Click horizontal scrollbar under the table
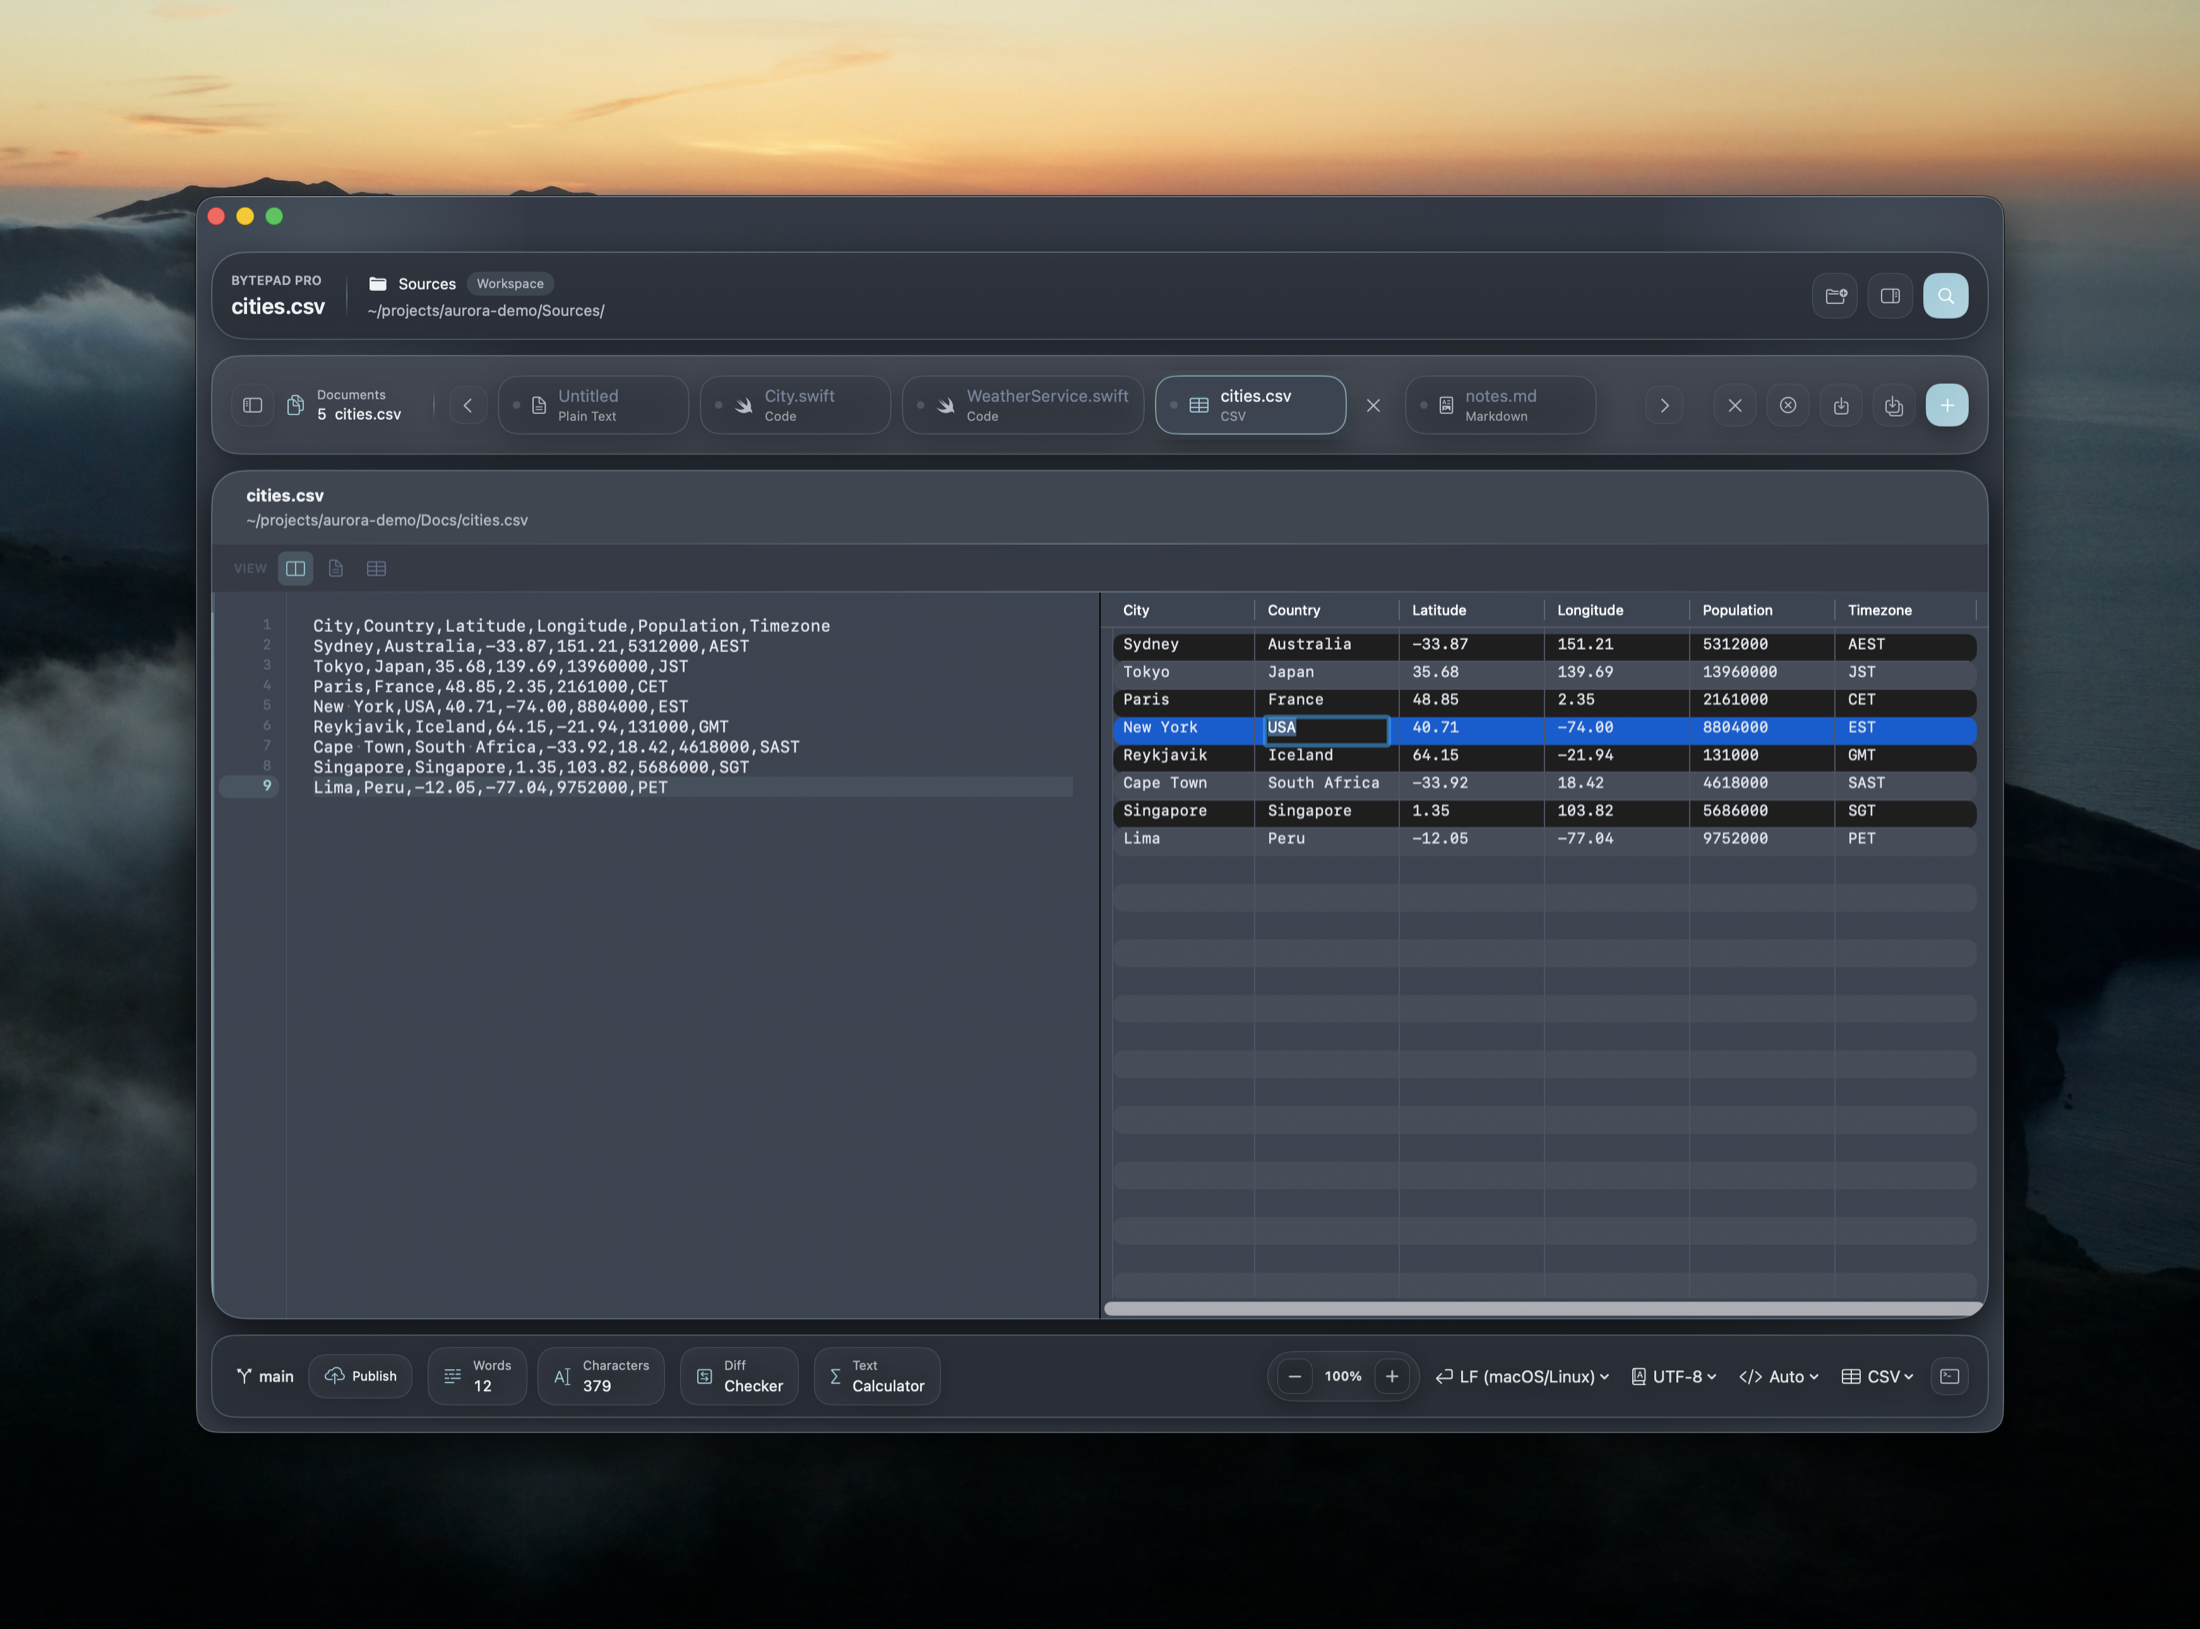The width and height of the screenshot is (2200, 1629). click(1543, 1308)
